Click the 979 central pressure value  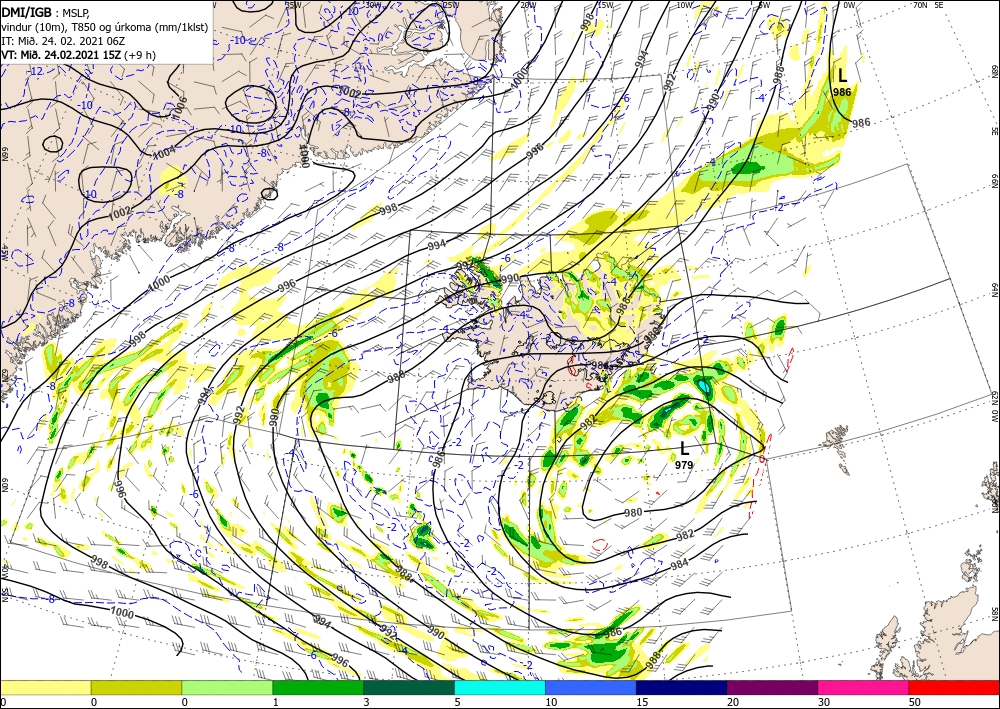point(684,465)
